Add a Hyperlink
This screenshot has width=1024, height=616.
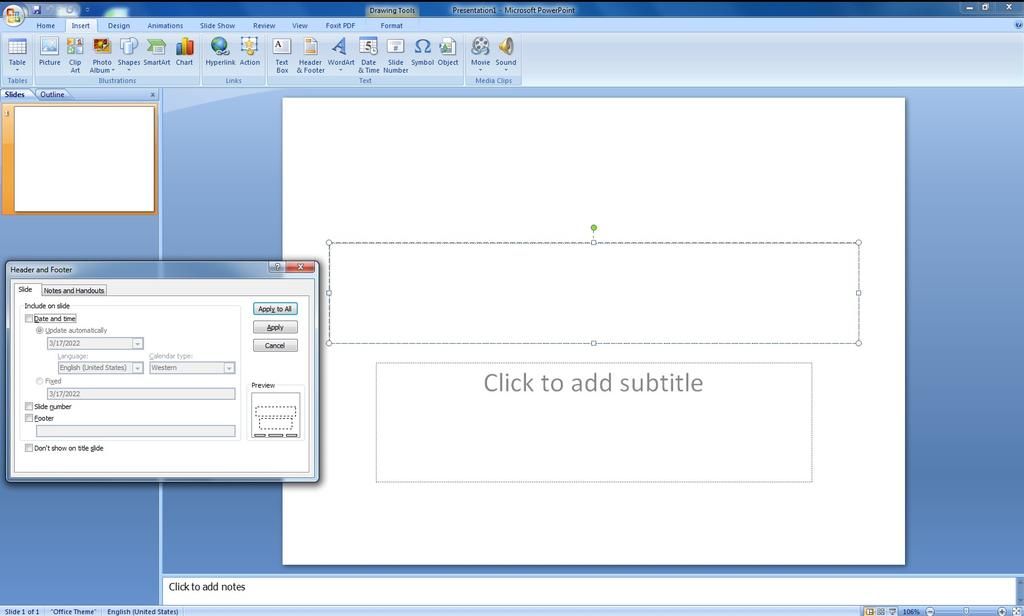pyautogui.click(x=220, y=52)
